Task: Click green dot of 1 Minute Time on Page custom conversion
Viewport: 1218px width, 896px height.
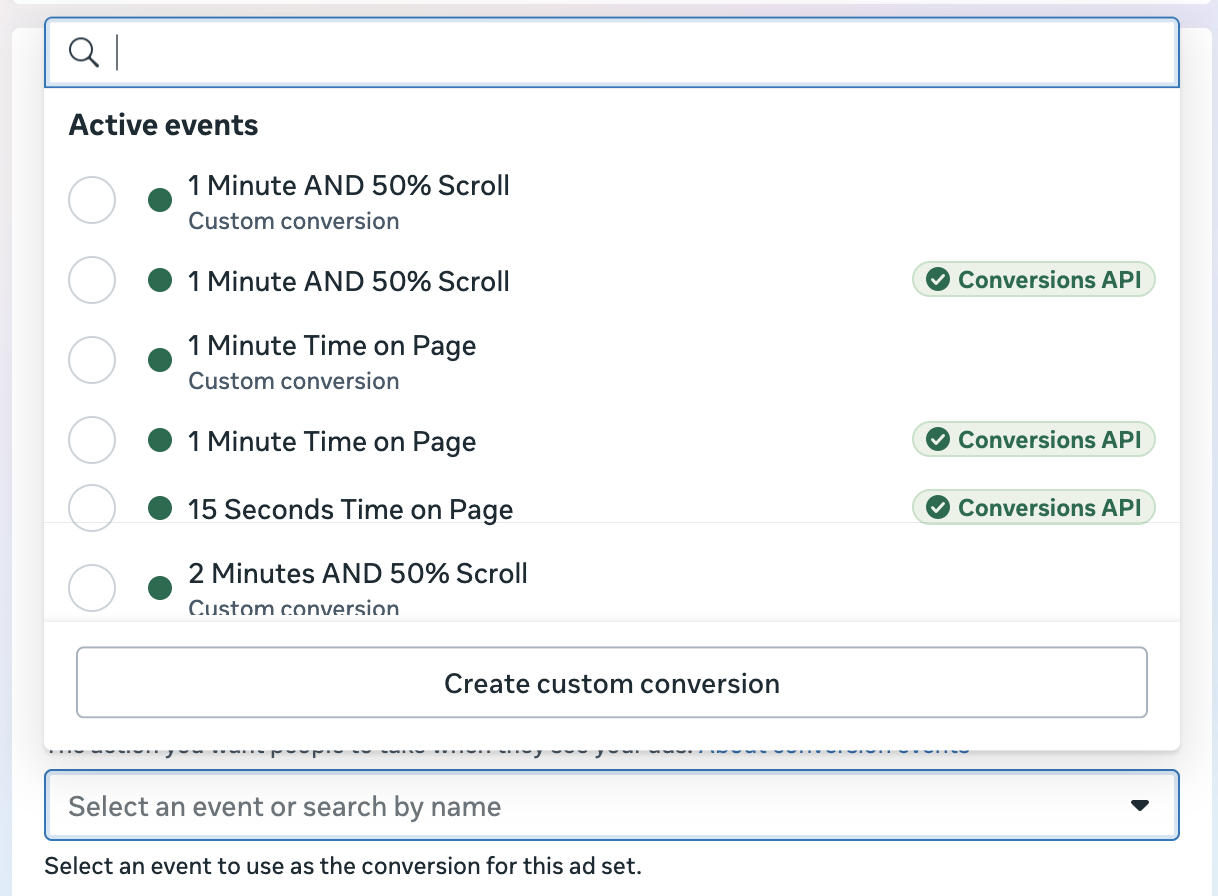Action: (160, 360)
